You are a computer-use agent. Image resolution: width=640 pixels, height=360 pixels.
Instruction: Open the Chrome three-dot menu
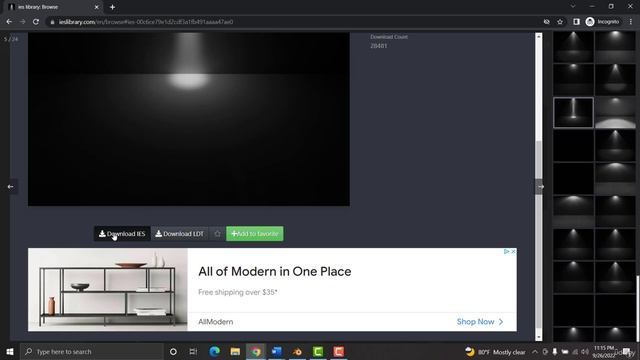[x=631, y=22]
